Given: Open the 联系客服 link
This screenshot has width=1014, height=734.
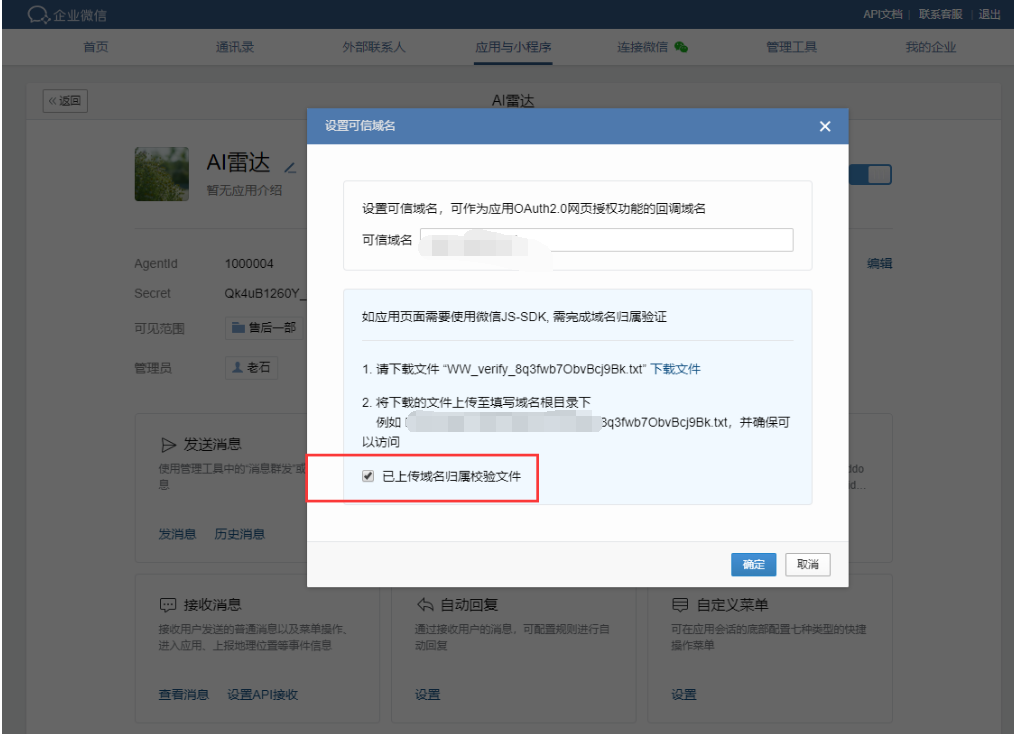Looking at the screenshot, I should click(x=940, y=14).
